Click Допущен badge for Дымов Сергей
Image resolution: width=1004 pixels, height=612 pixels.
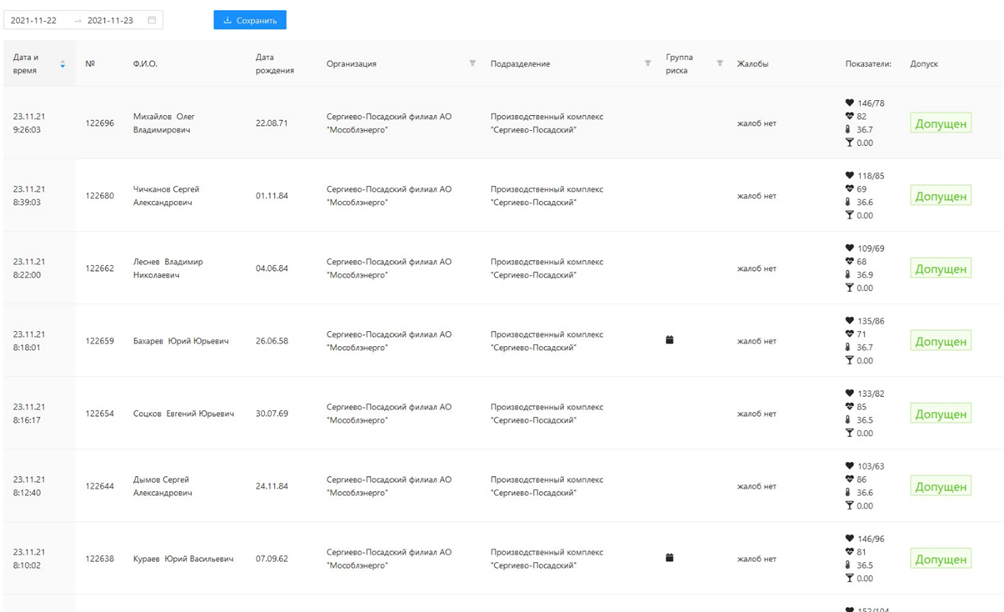pos(941,487)
